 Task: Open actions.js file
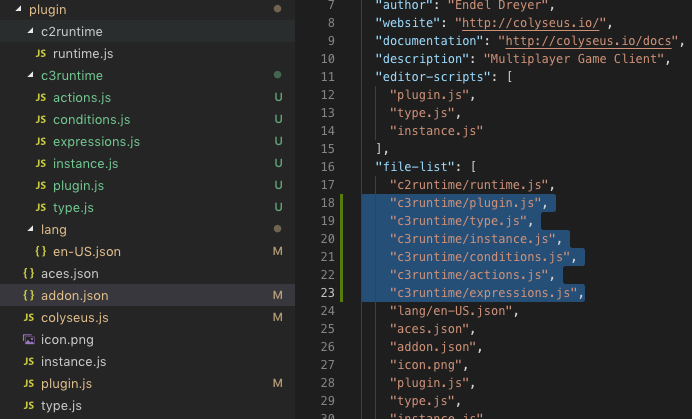tap(82, 98)
